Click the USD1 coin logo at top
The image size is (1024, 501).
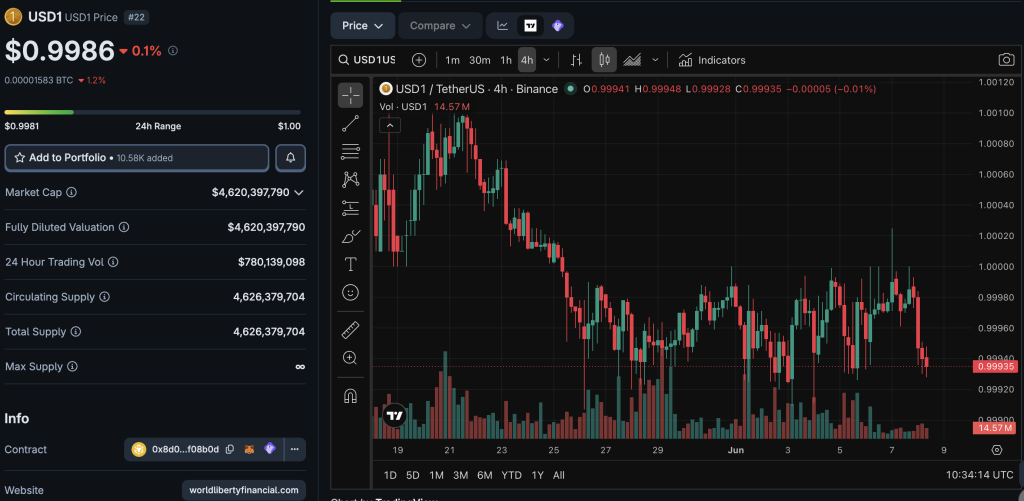point(14,17)
